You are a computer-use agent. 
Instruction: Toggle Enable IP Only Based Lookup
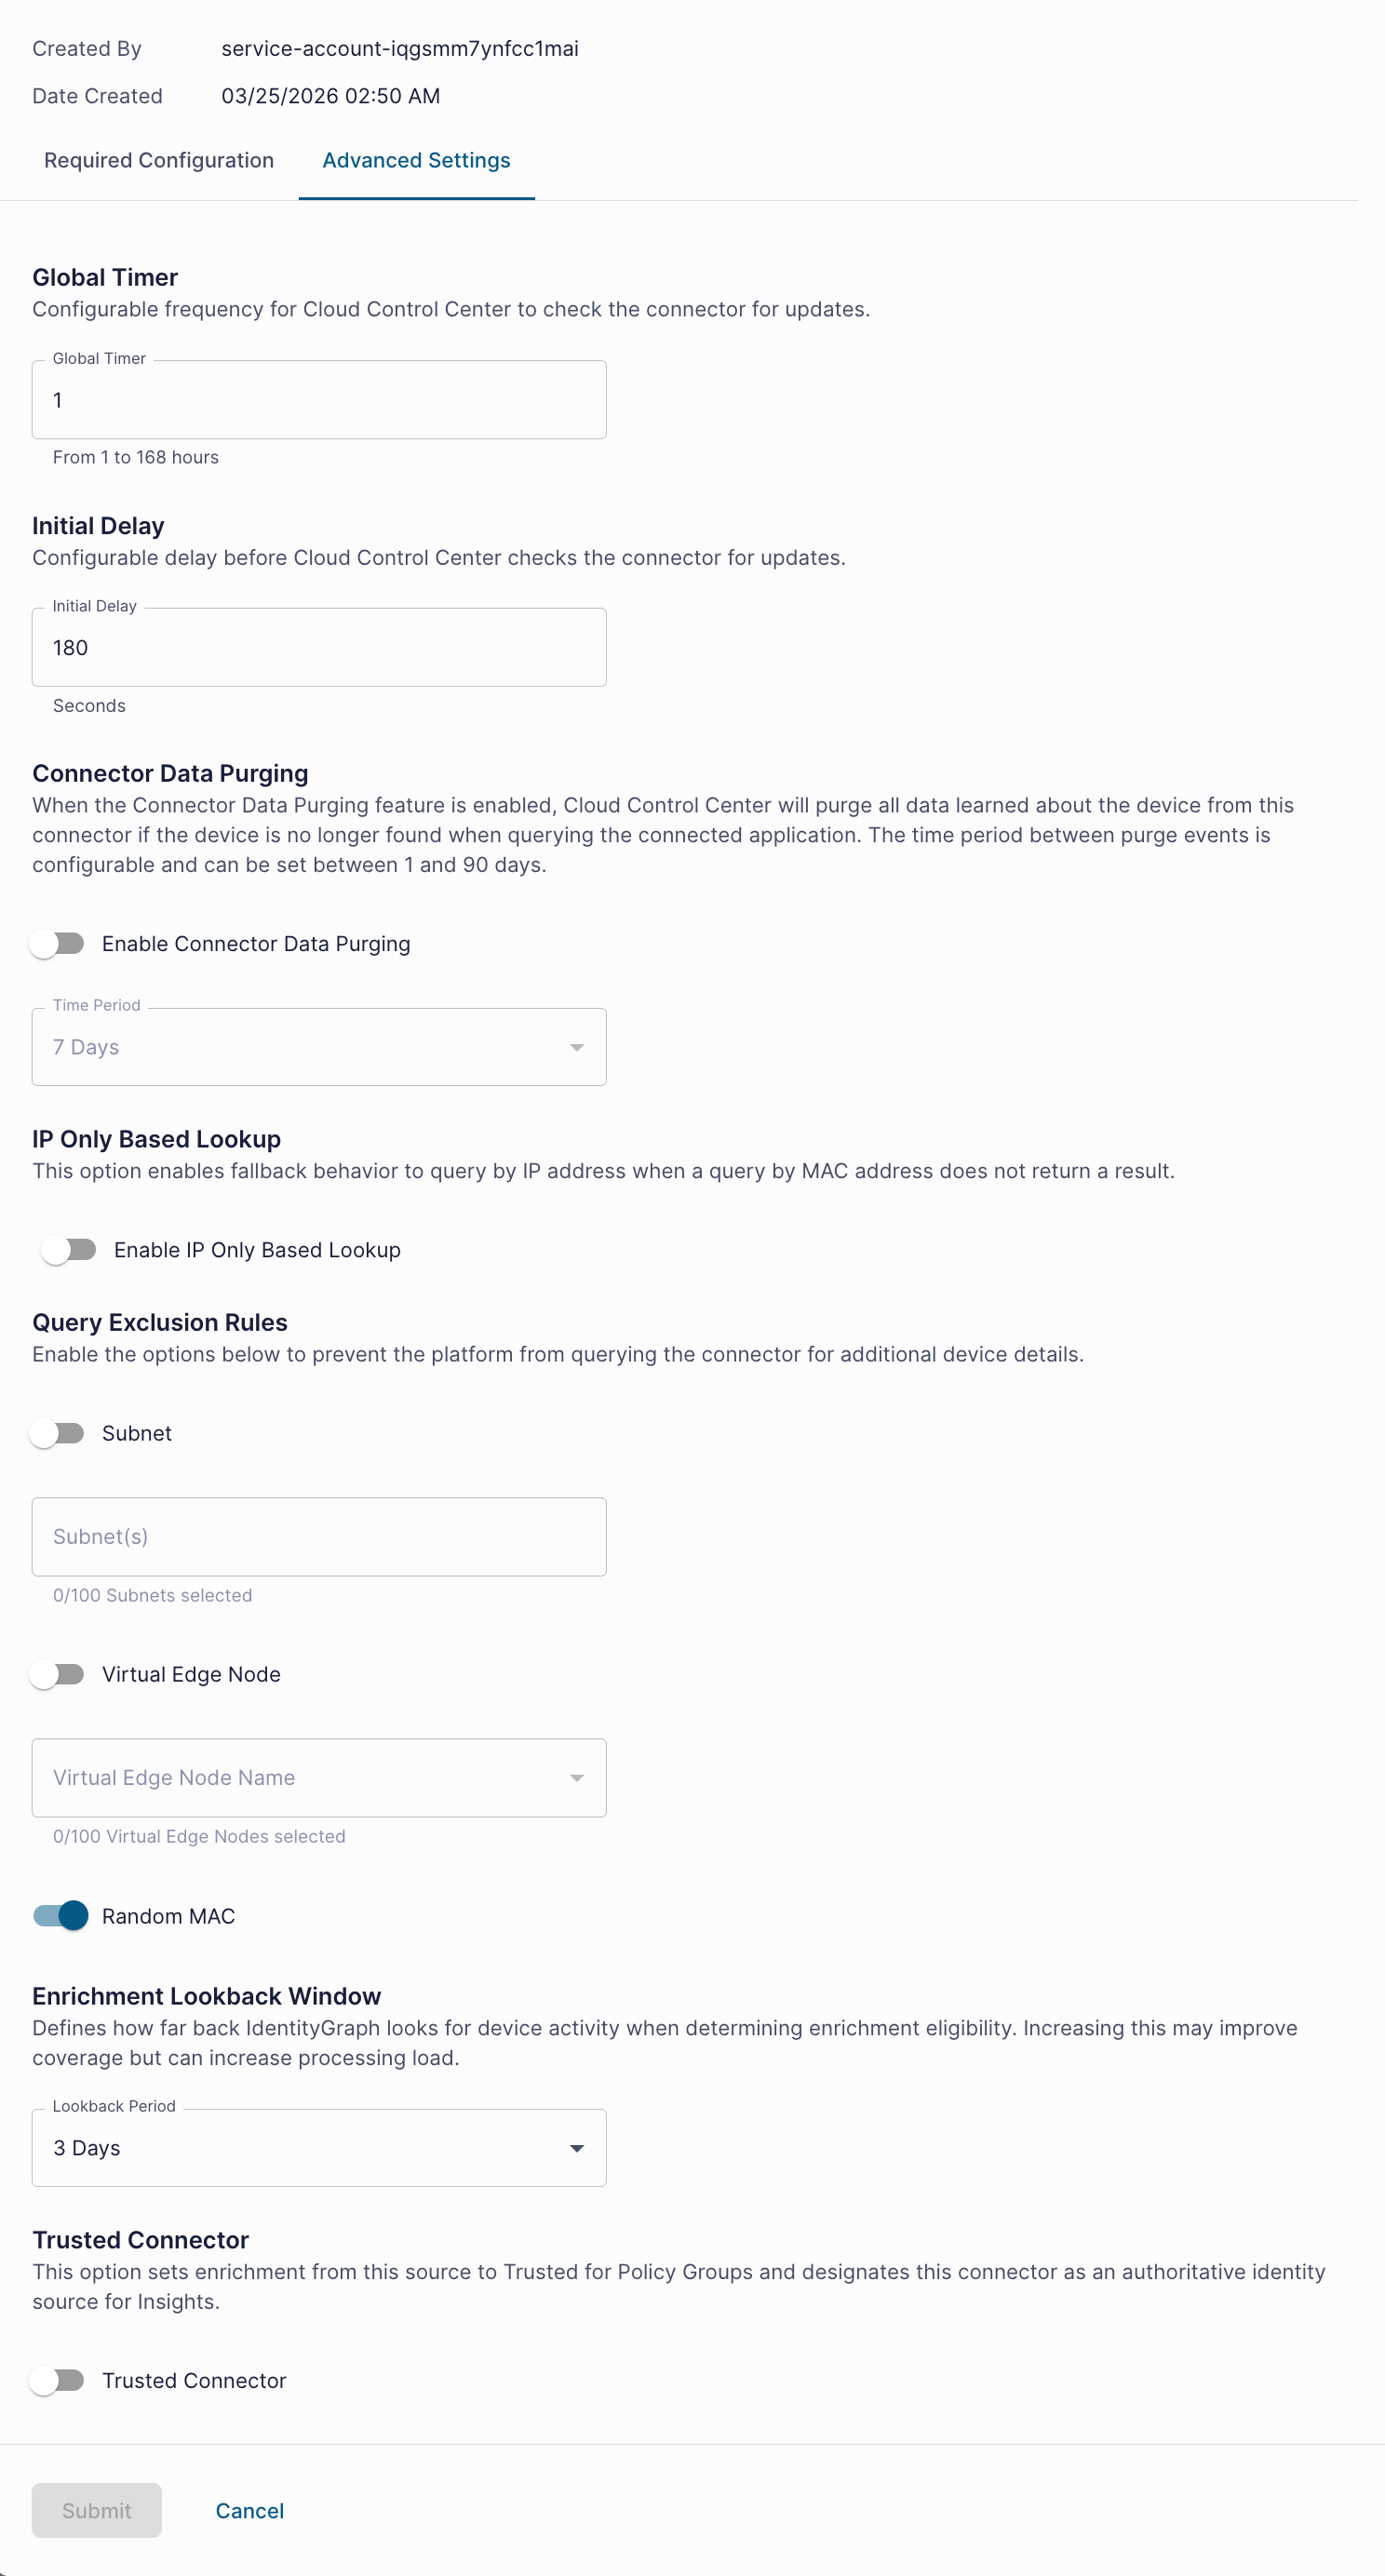pyautogui.click(x=69, y=1250)
